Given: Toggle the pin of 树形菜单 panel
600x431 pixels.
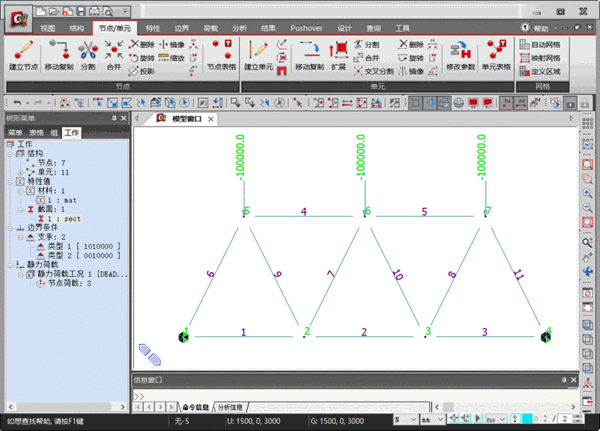Looking at the screenshot, I should (114, 118).
